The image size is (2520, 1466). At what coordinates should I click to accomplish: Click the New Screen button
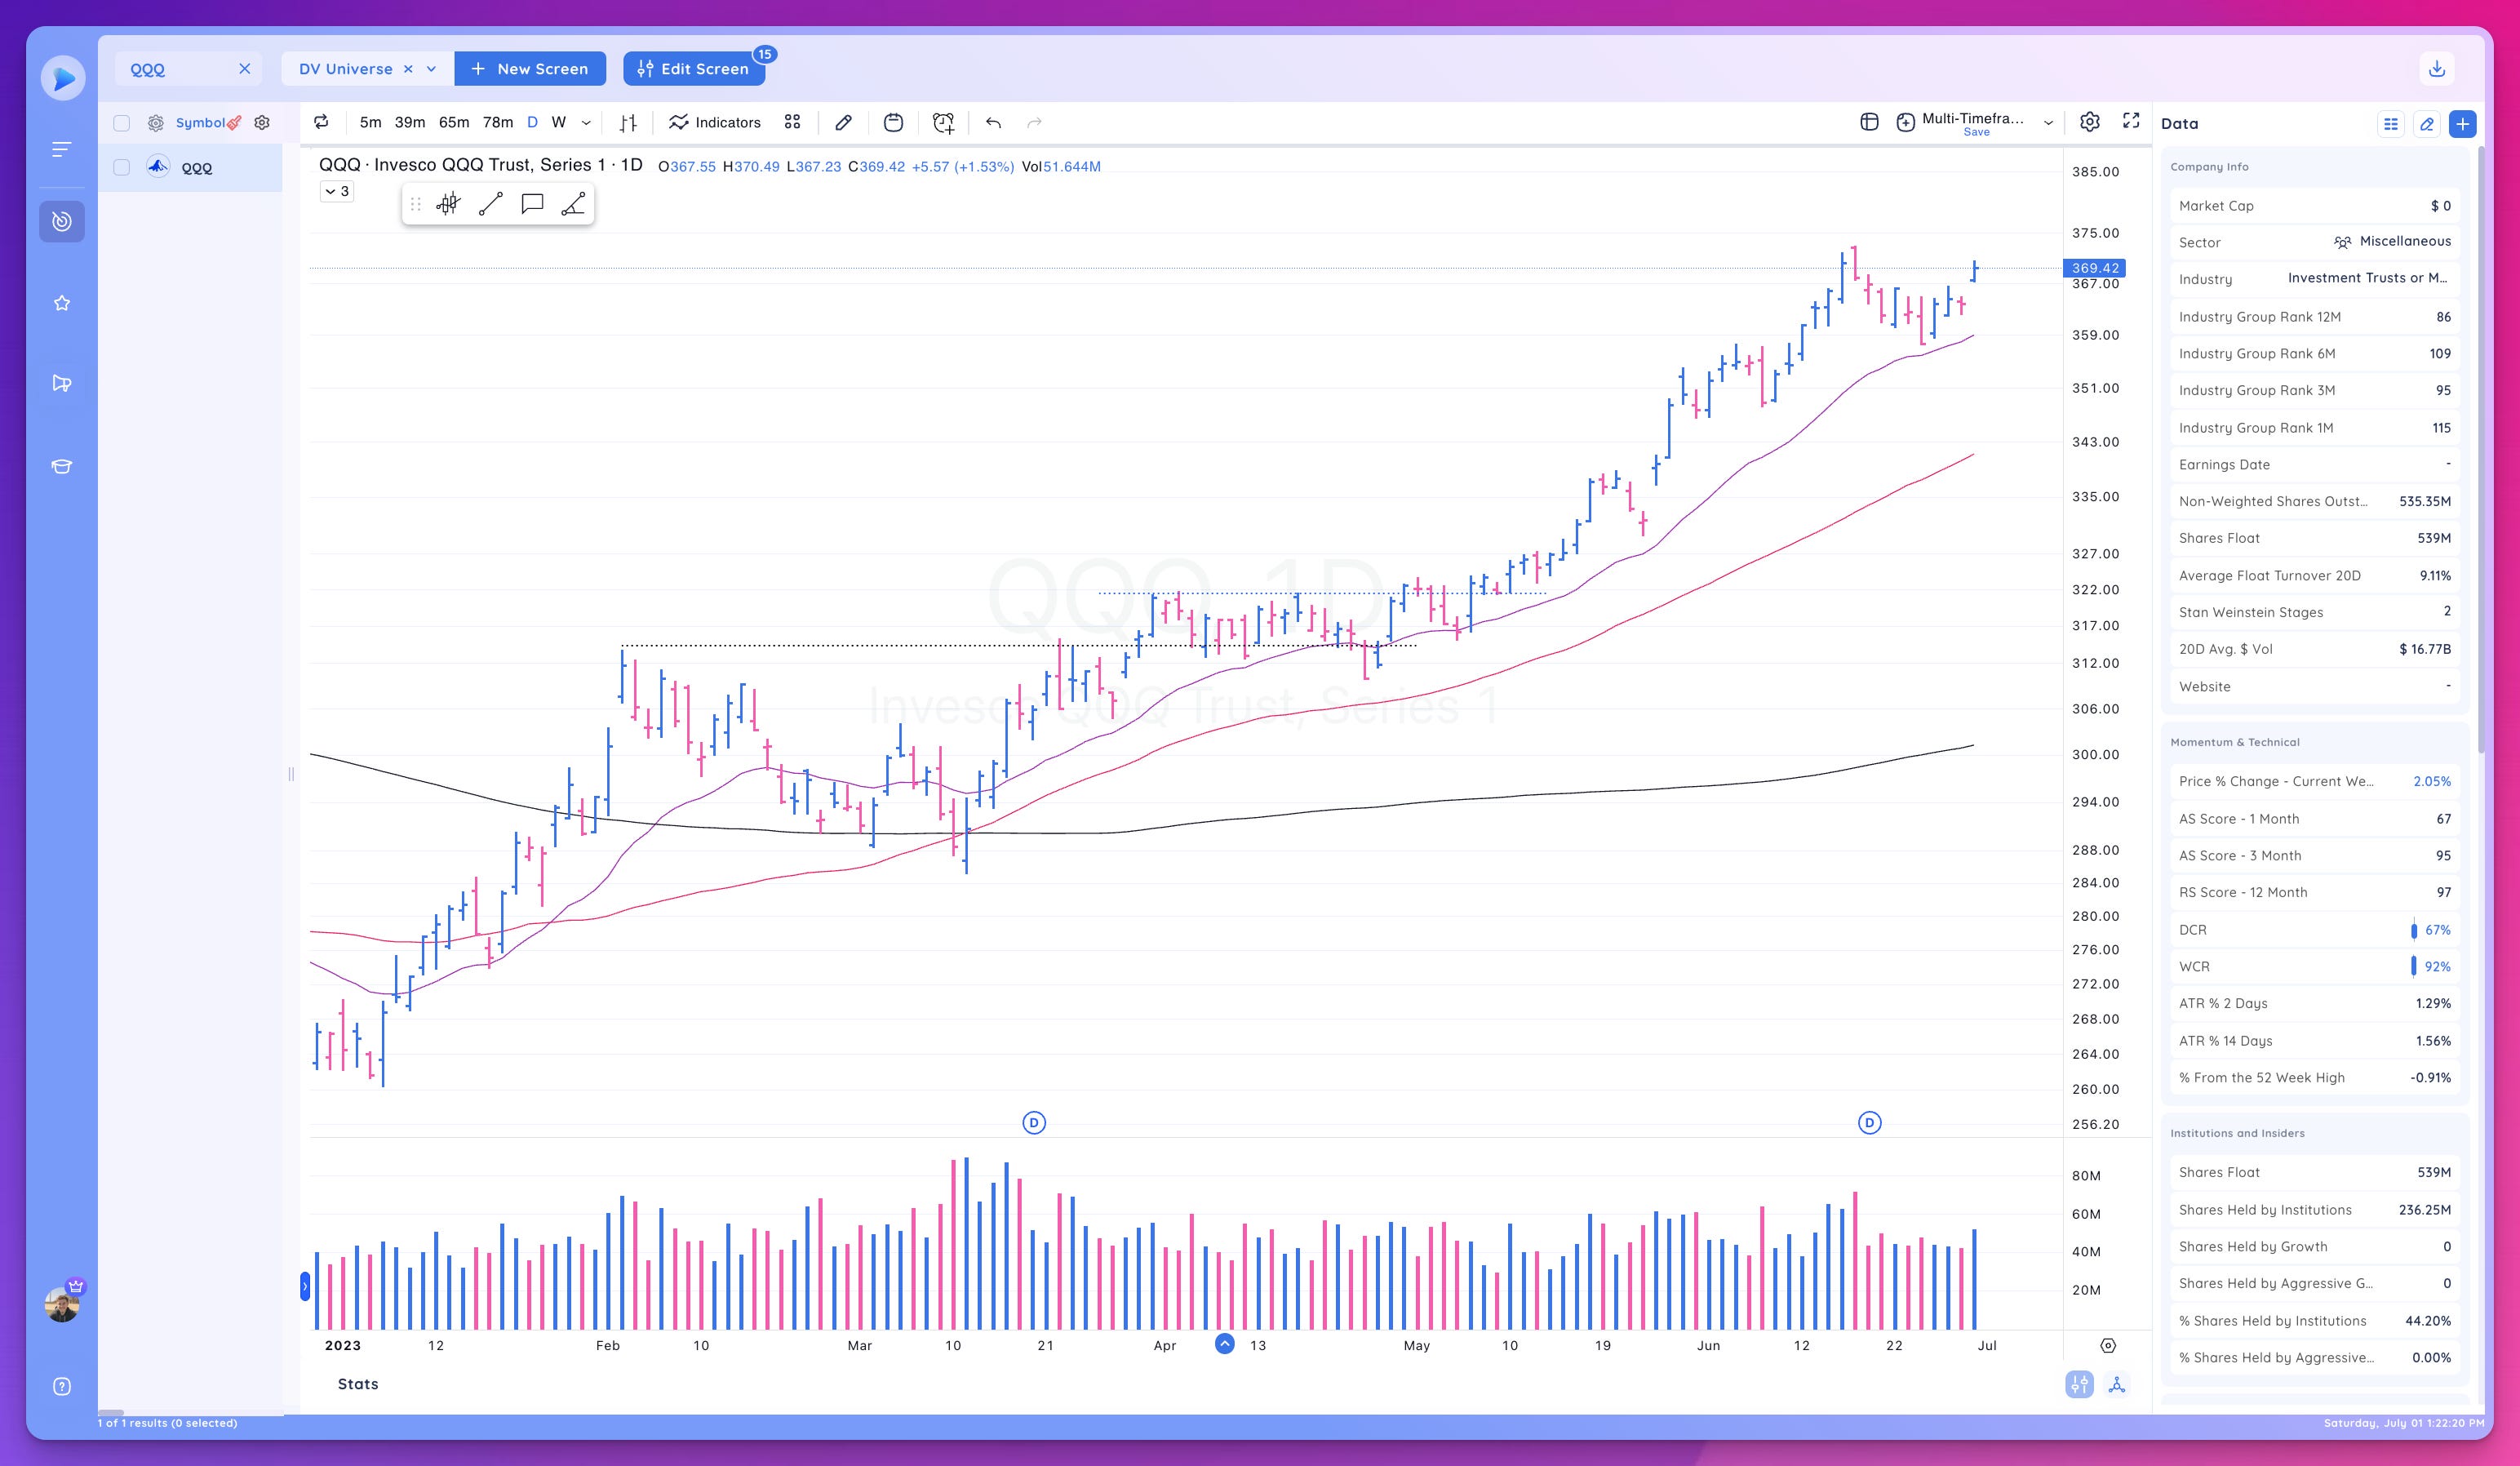(x=530, y=68)
